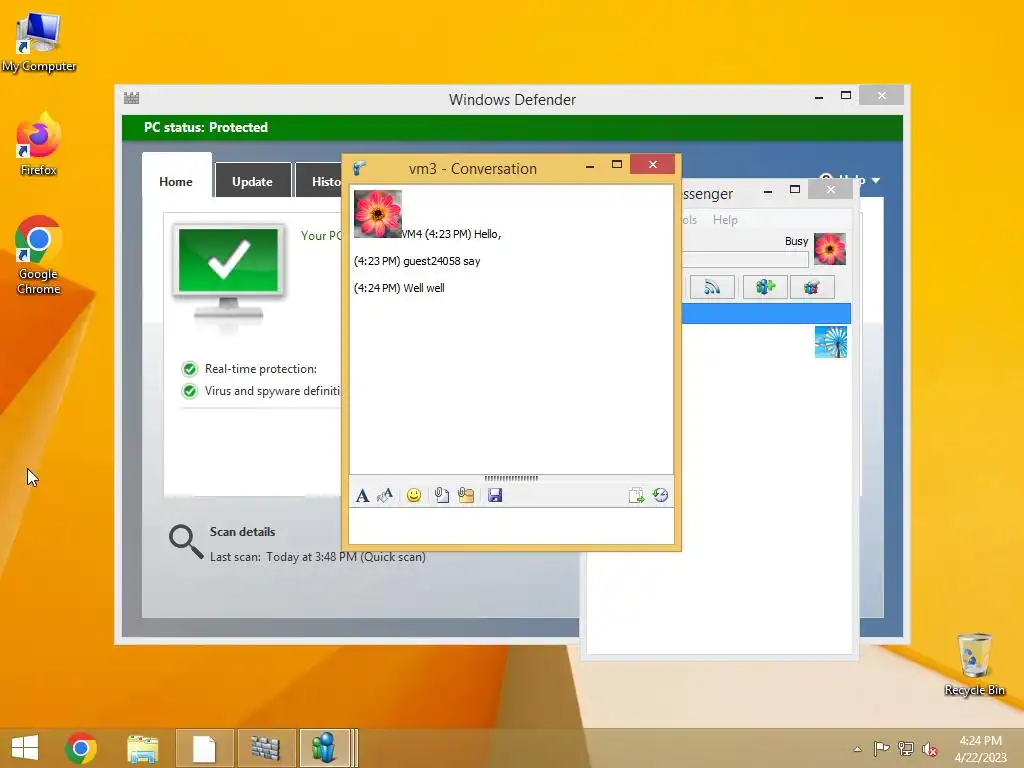Click the 'VM4 (4:23 PM) Hello,' message
The image size is (1024, 768).
coord(451,234)
